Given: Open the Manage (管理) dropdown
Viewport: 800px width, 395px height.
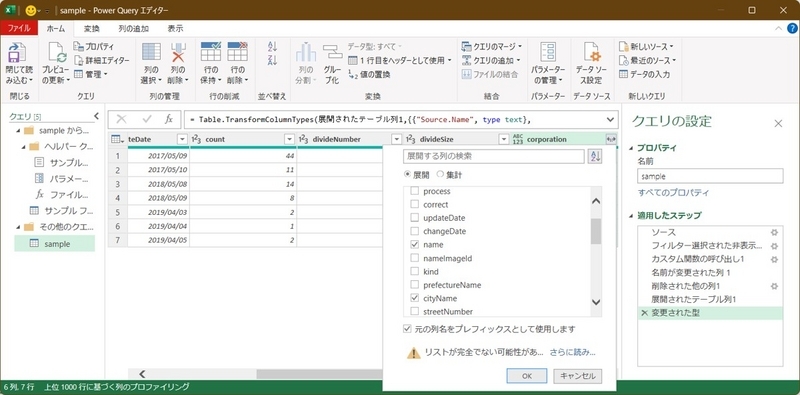Looking at the screenshot, I should [x=91, y=74].
